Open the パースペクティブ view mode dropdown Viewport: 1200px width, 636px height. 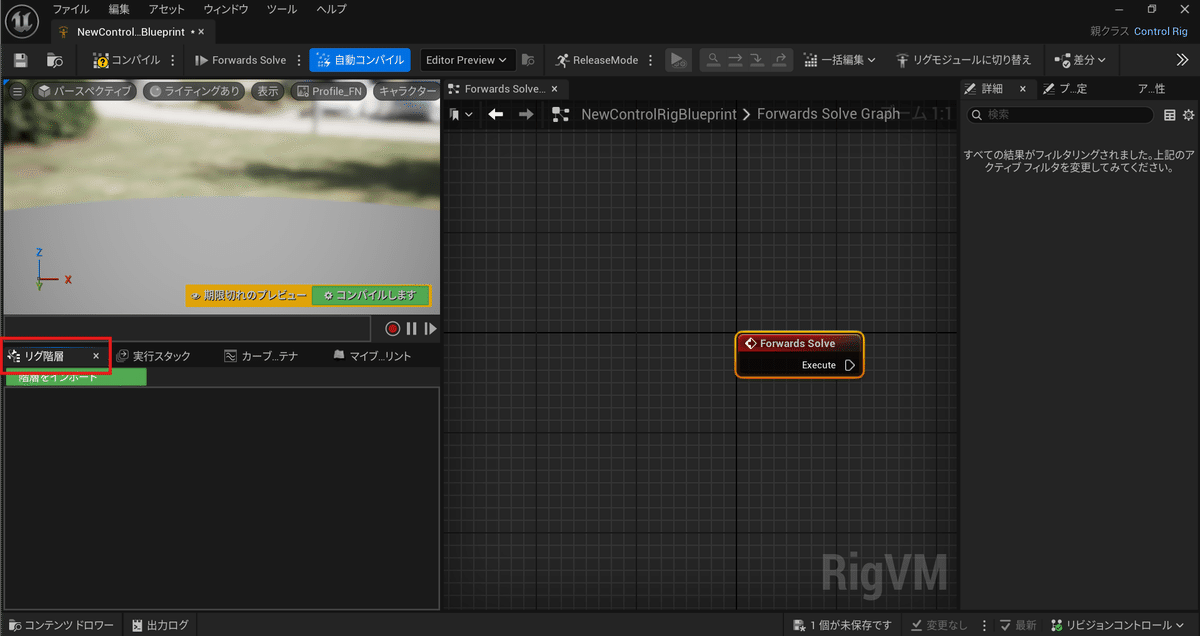coord(85,91)
